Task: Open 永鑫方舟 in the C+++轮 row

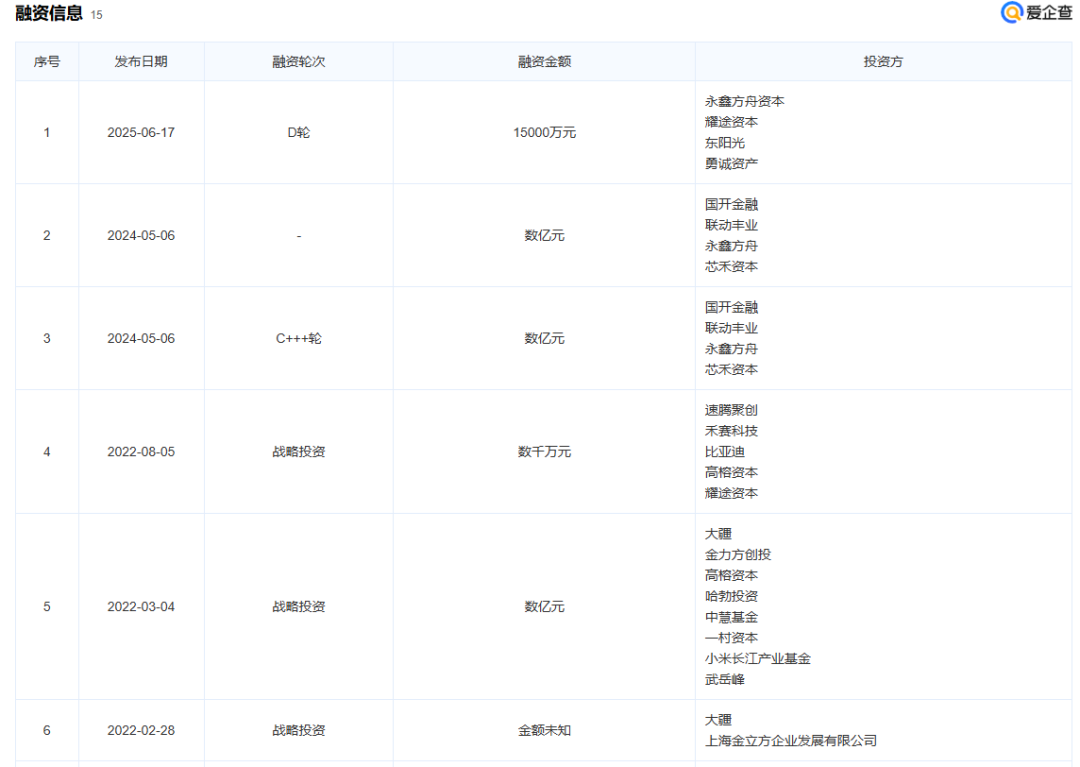Action: (x=731, y=349)
